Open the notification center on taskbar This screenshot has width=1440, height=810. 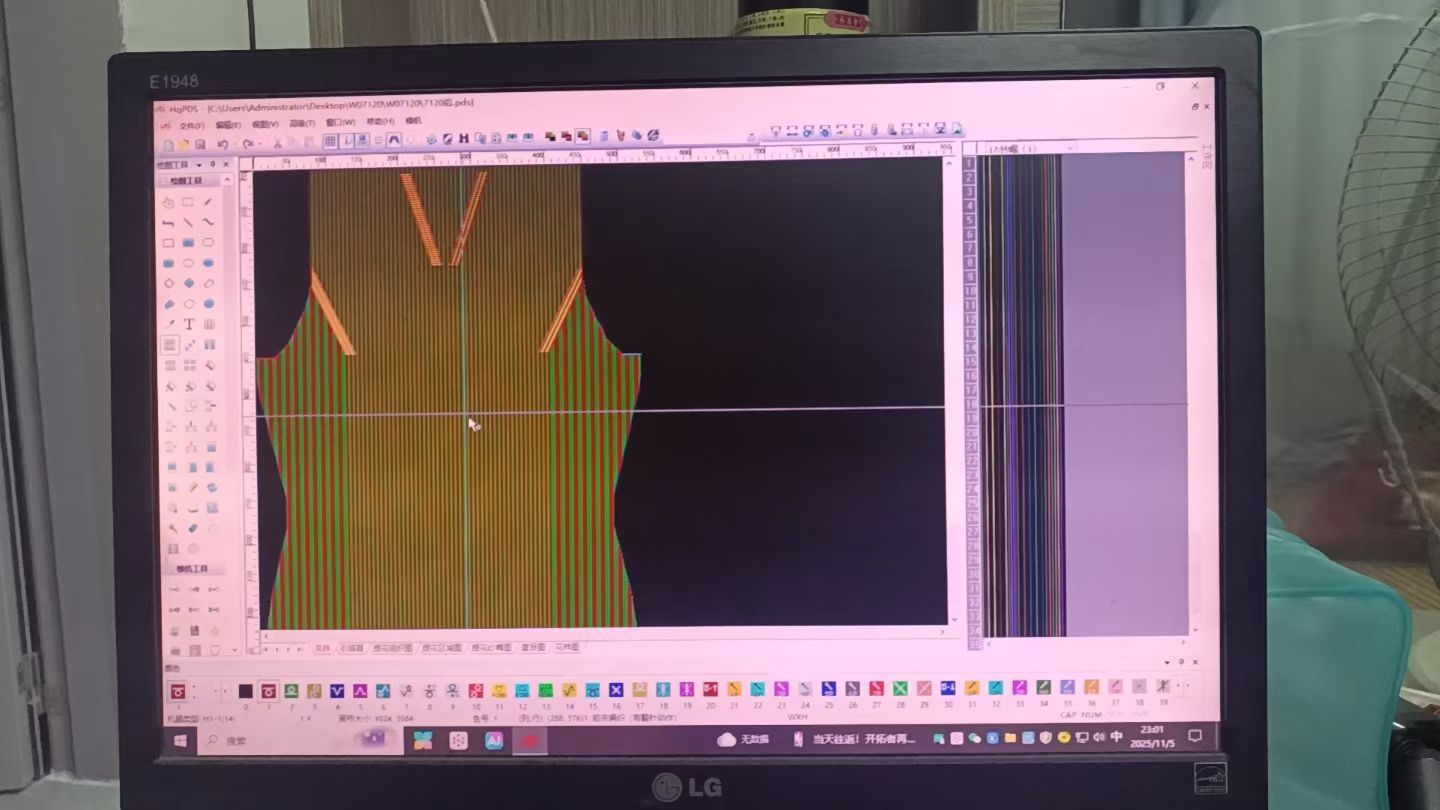tap(1194, 736)
